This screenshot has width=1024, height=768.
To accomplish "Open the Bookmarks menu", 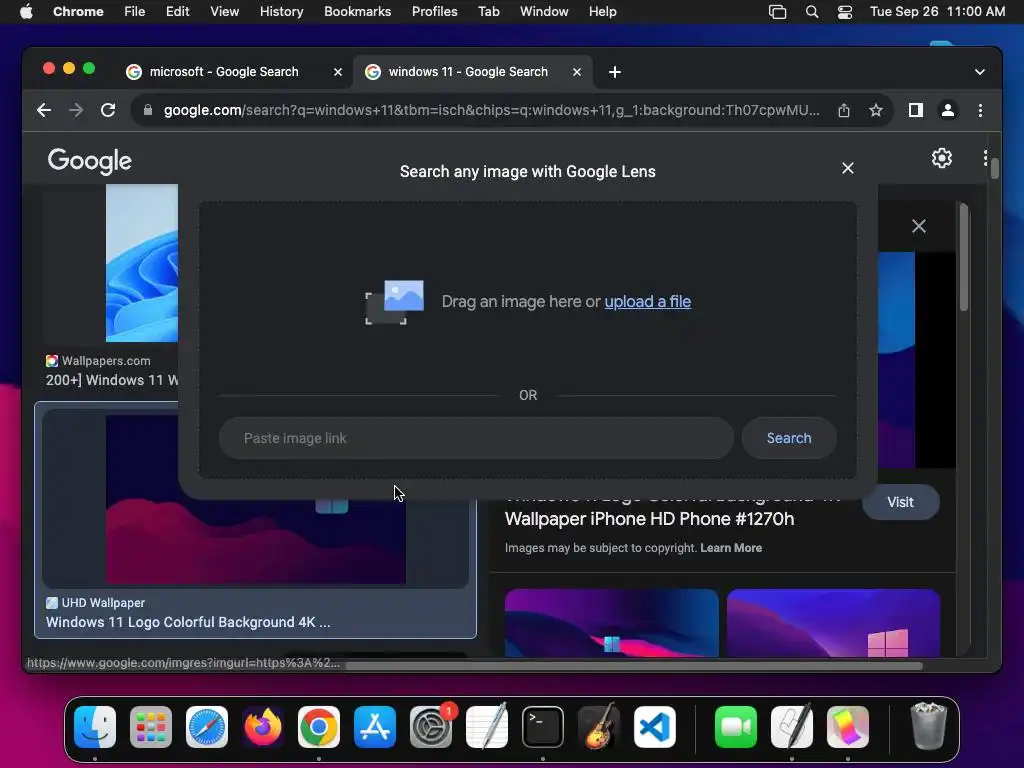I will point(357,12).
